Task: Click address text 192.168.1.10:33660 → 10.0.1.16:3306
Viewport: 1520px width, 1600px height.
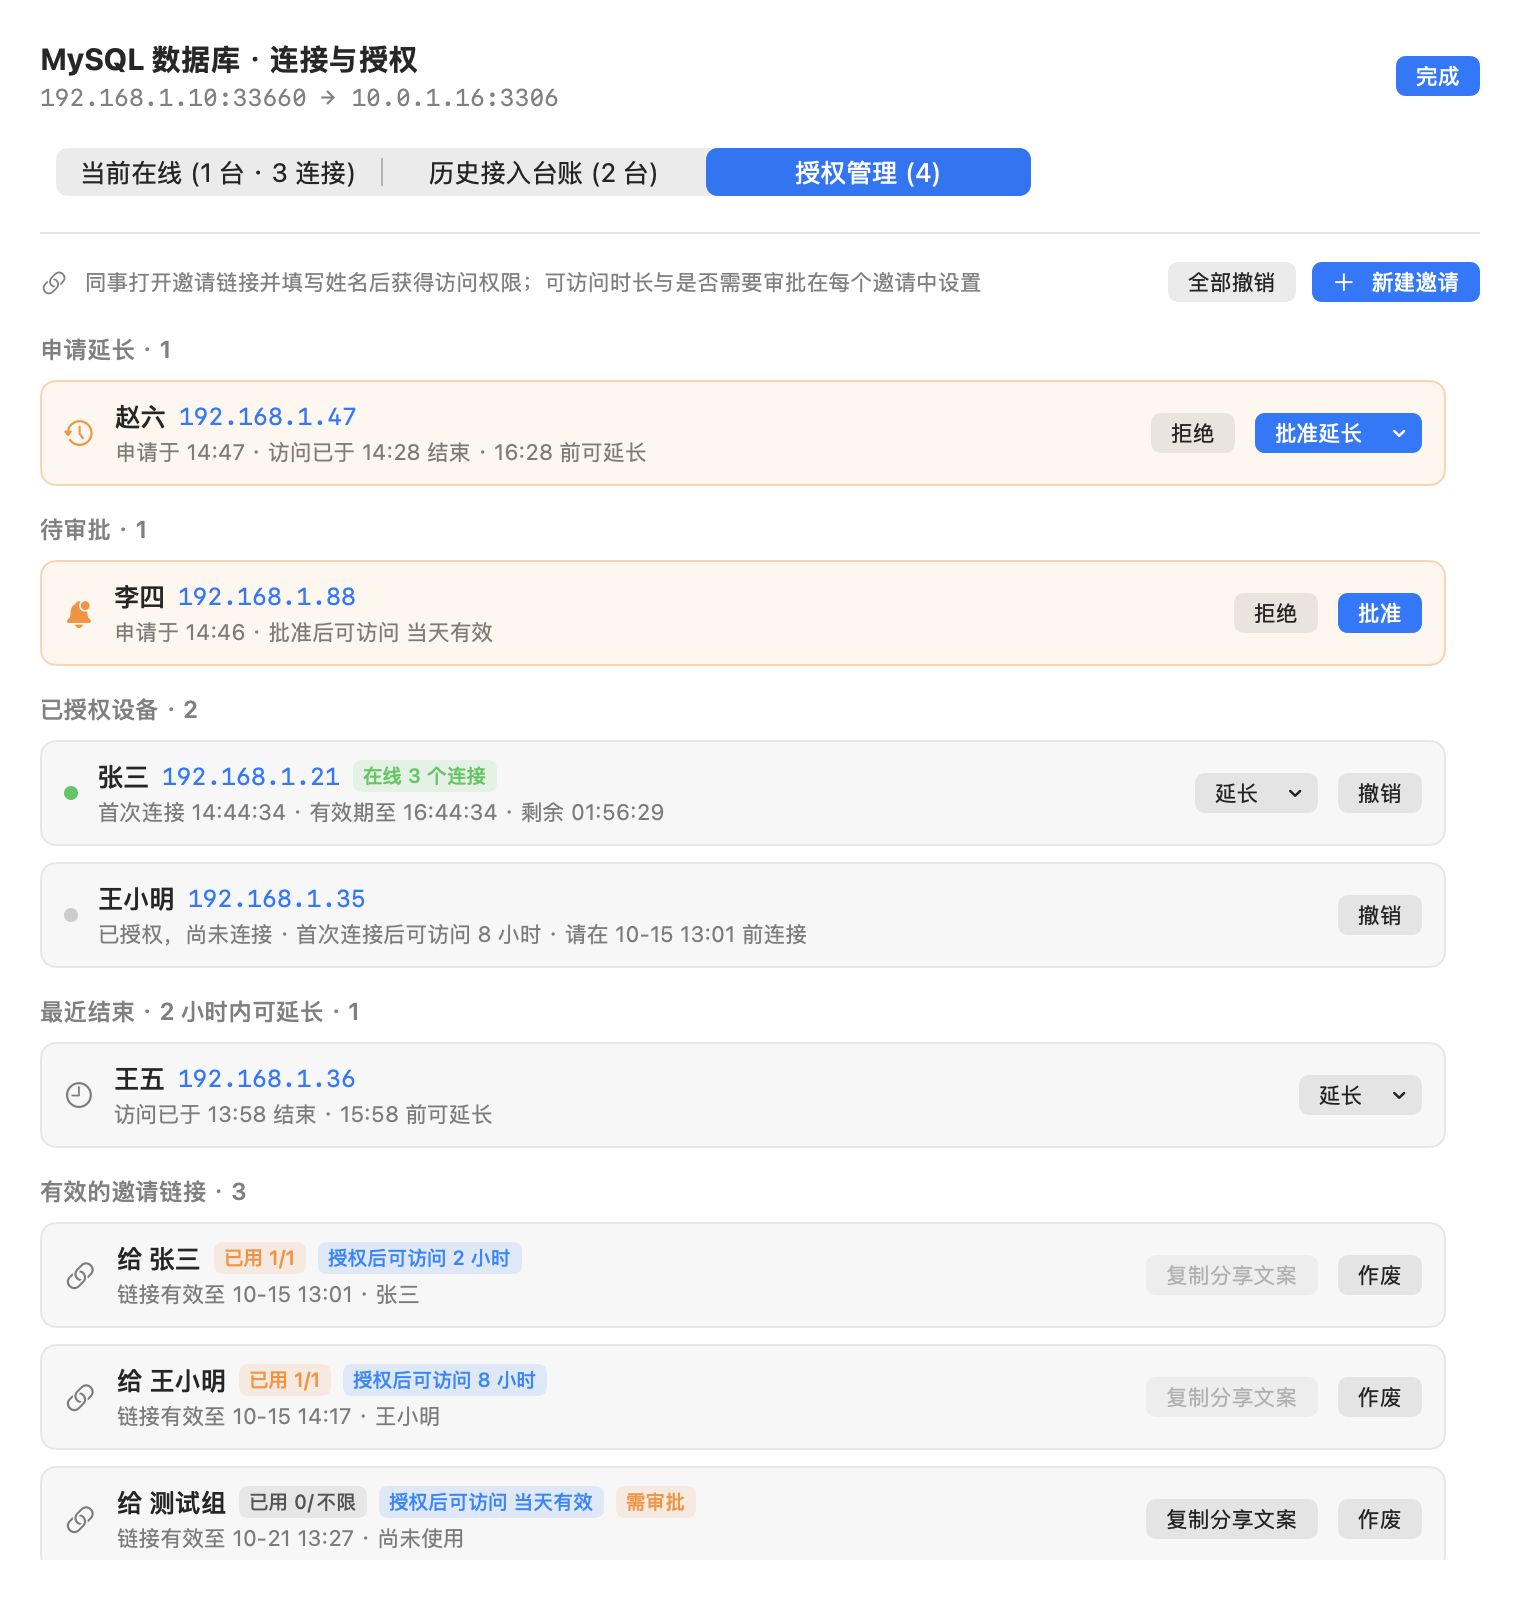Action: pyautogui.click(x=299, y=98)
